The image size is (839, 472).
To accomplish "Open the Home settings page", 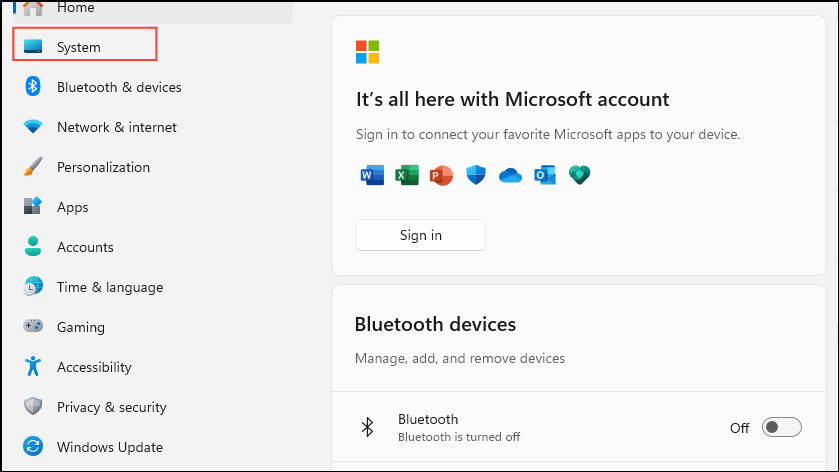I will coord(153,10).
